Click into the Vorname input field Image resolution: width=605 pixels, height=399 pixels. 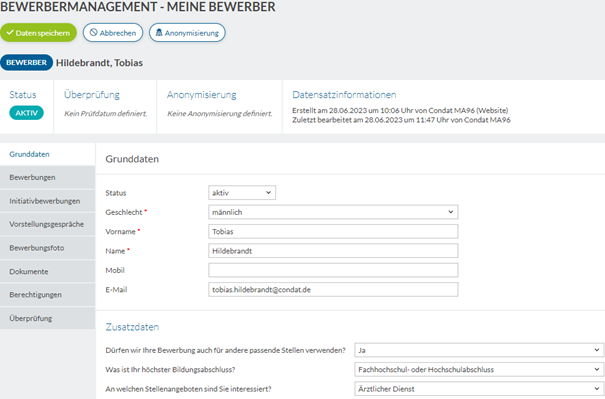333,232
